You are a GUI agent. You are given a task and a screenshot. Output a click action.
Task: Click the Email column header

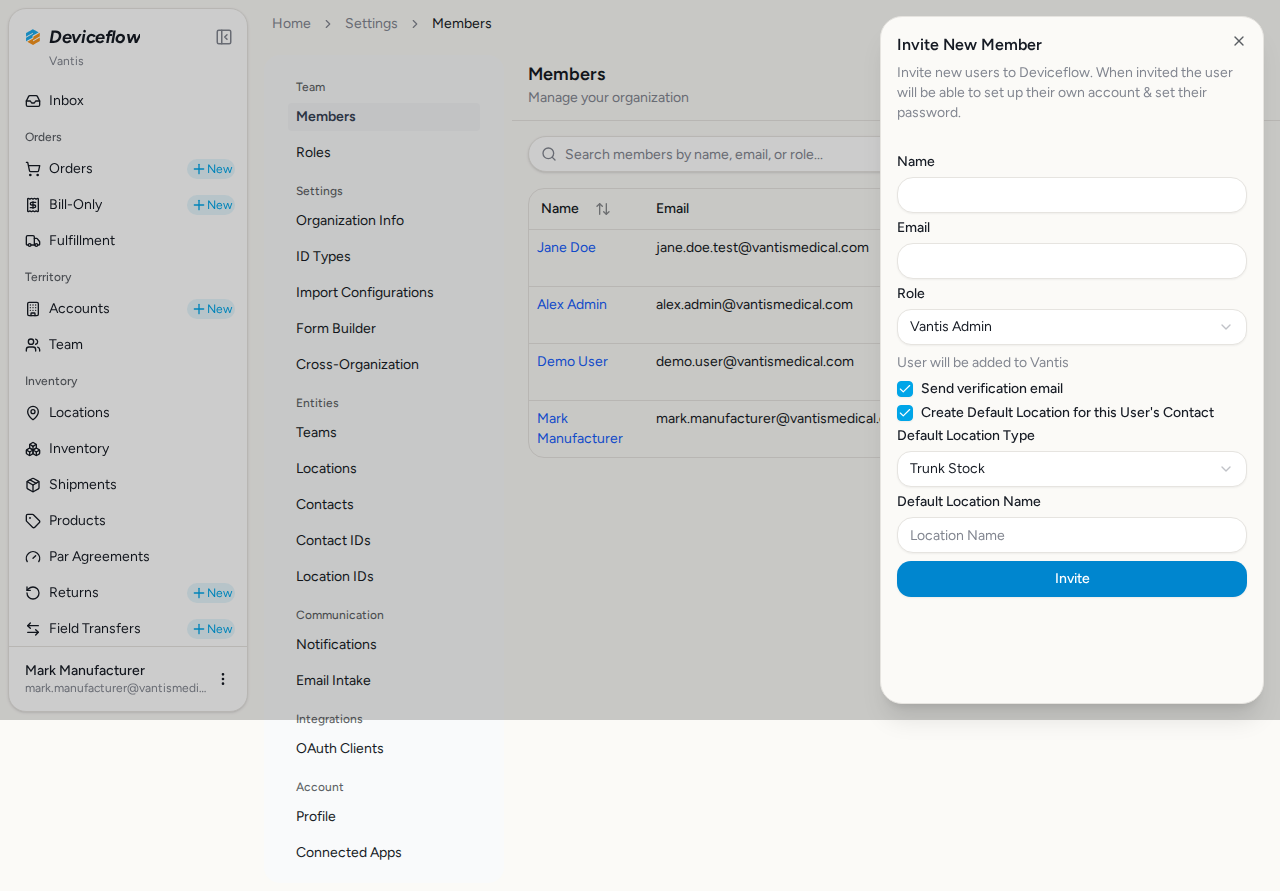pos(672,209)
